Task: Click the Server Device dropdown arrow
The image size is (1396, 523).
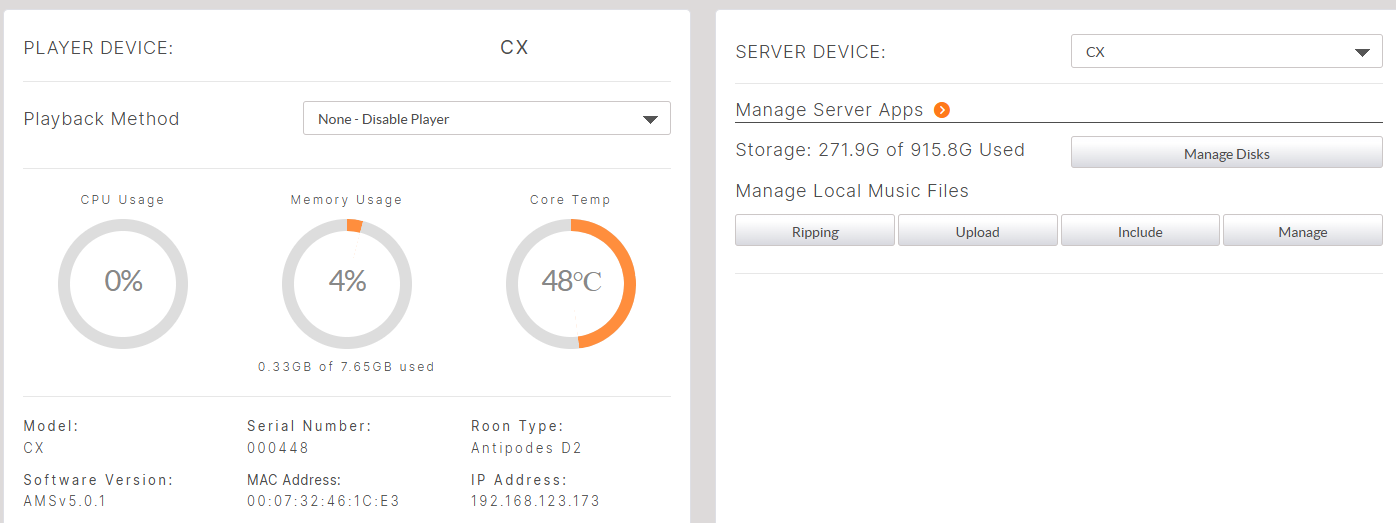Action: pos(1361,52)
